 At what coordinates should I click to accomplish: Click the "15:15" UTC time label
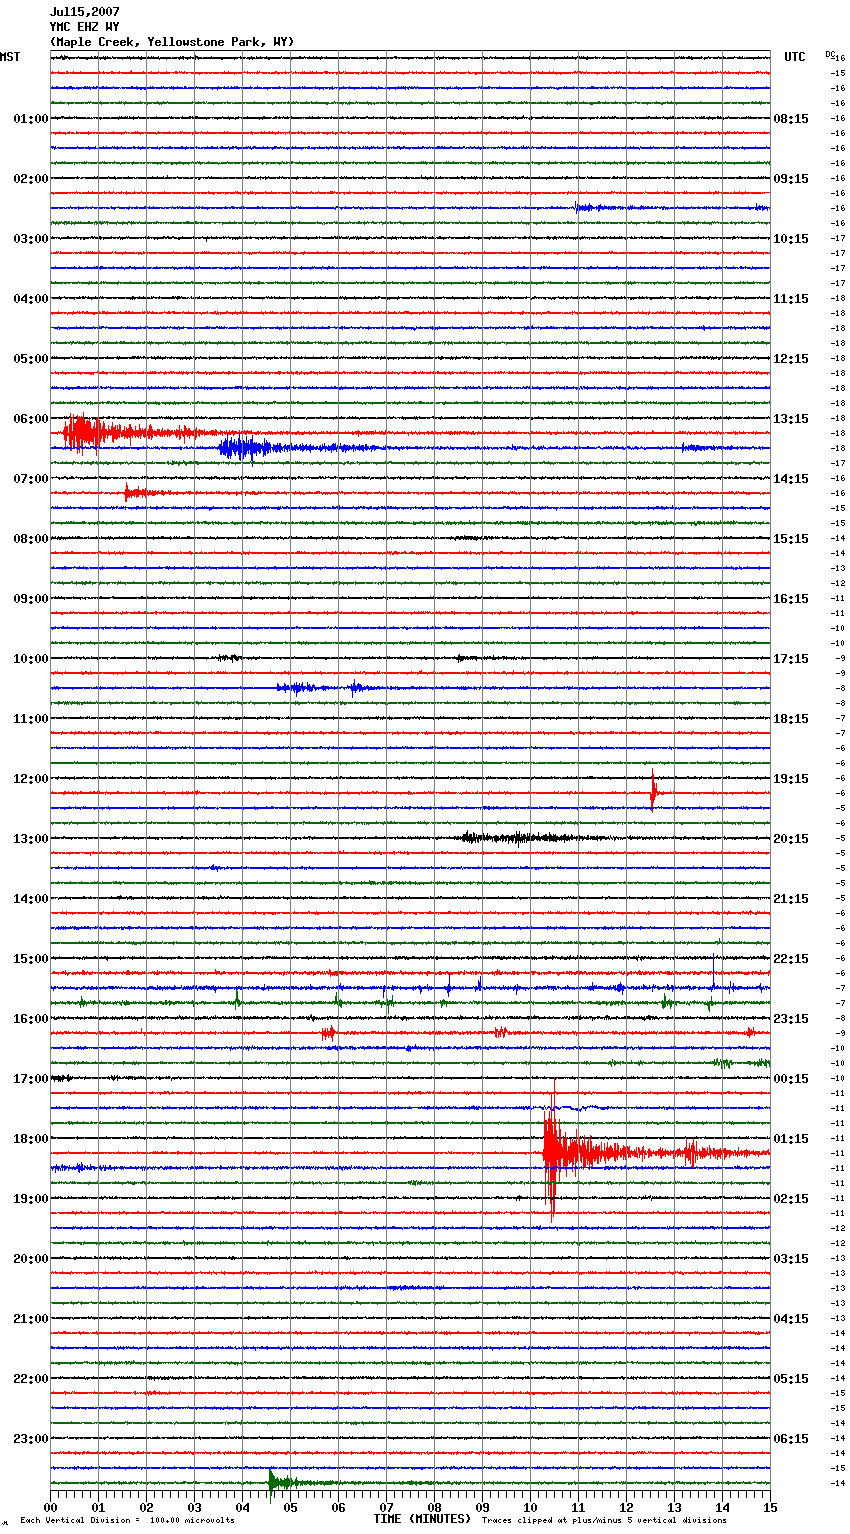point(791,539)
